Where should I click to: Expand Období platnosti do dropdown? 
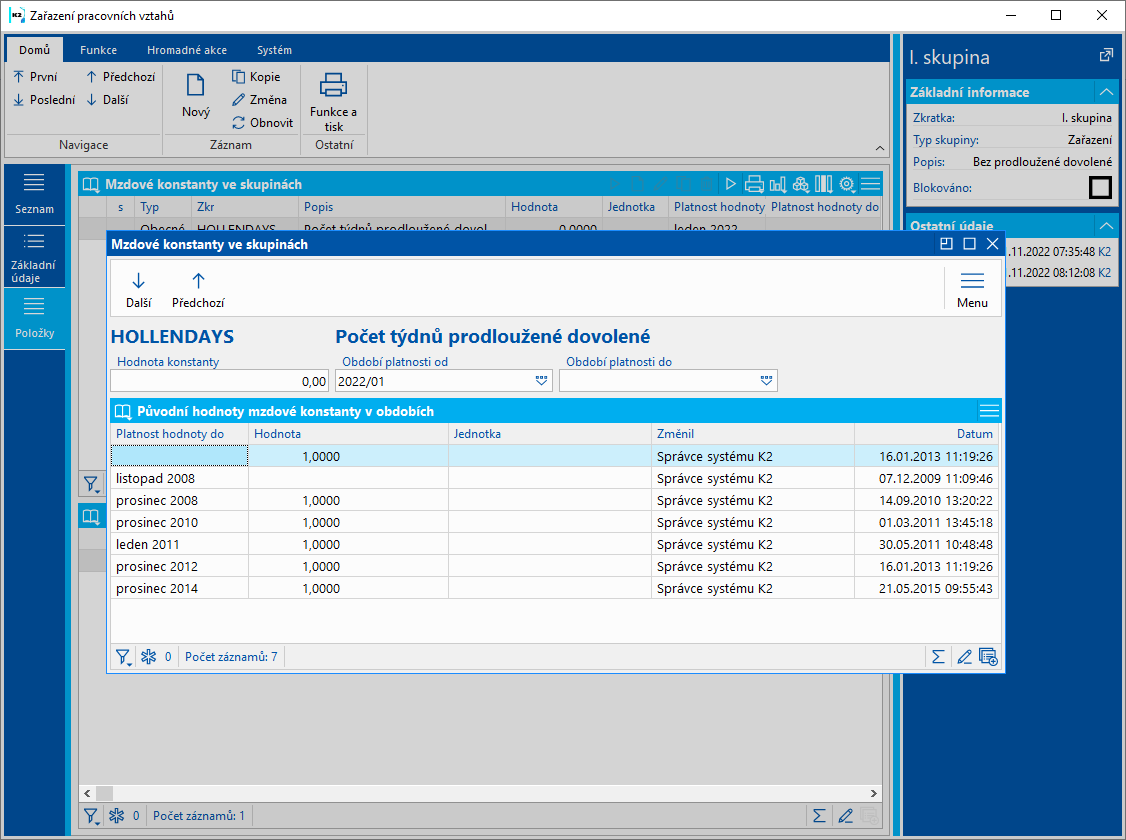tap(766, 381)
